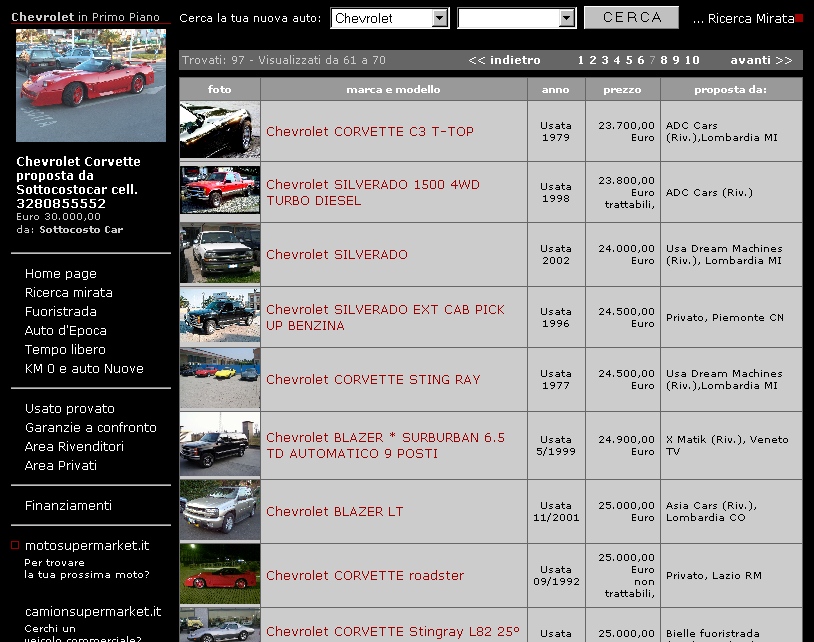Open the SILVERADO 1500 4WD thumbnail photo
The height and width of the screenshot is (642, 814).
tap(220, 190)
